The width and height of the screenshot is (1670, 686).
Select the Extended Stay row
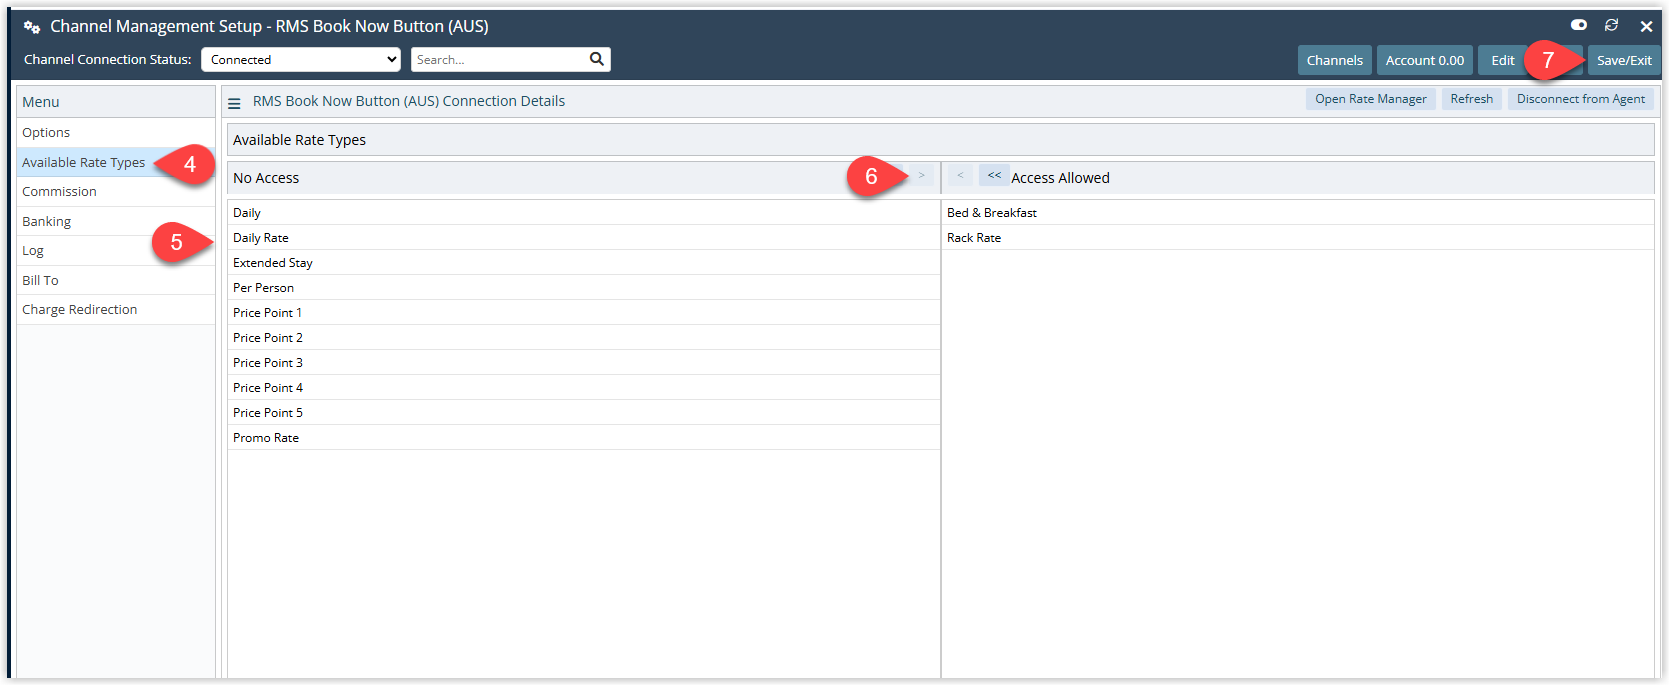tap(584, 262)
